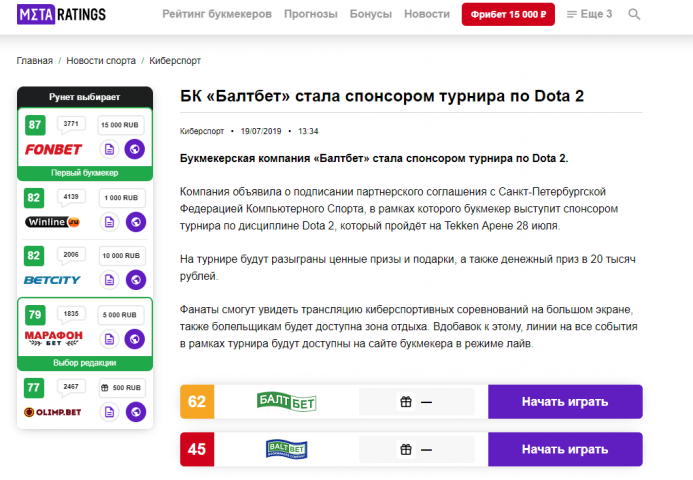The width and height of the screenshot is (693, 480).
Task: Open Olimp.bet 2467 comments bubble
Action: (71, 388)
